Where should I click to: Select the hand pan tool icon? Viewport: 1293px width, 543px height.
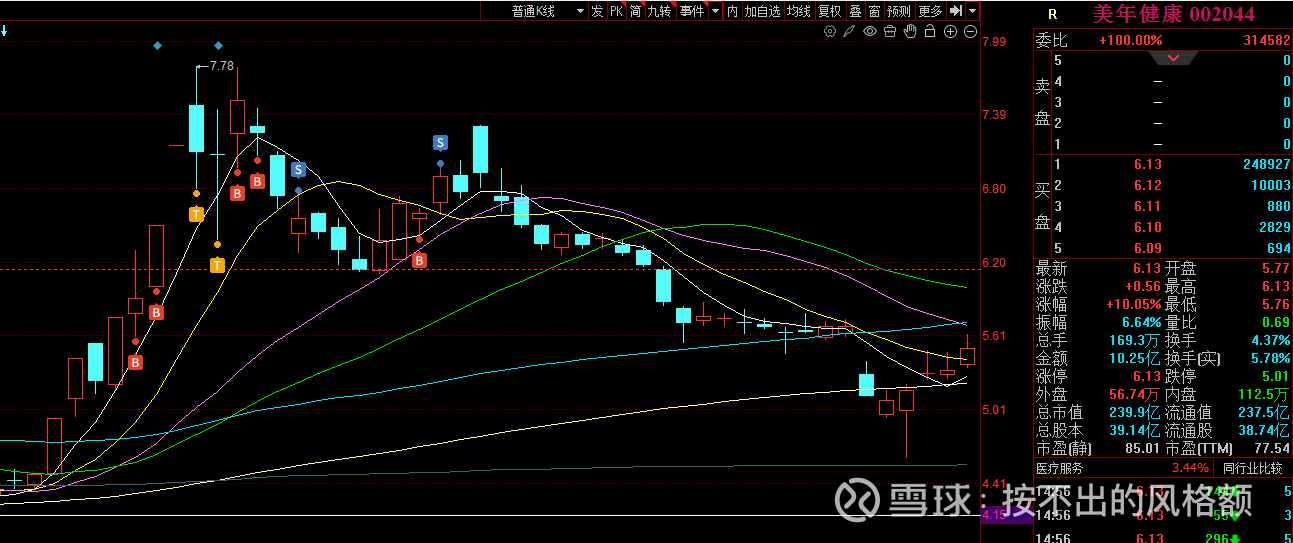tap(910, 32)
